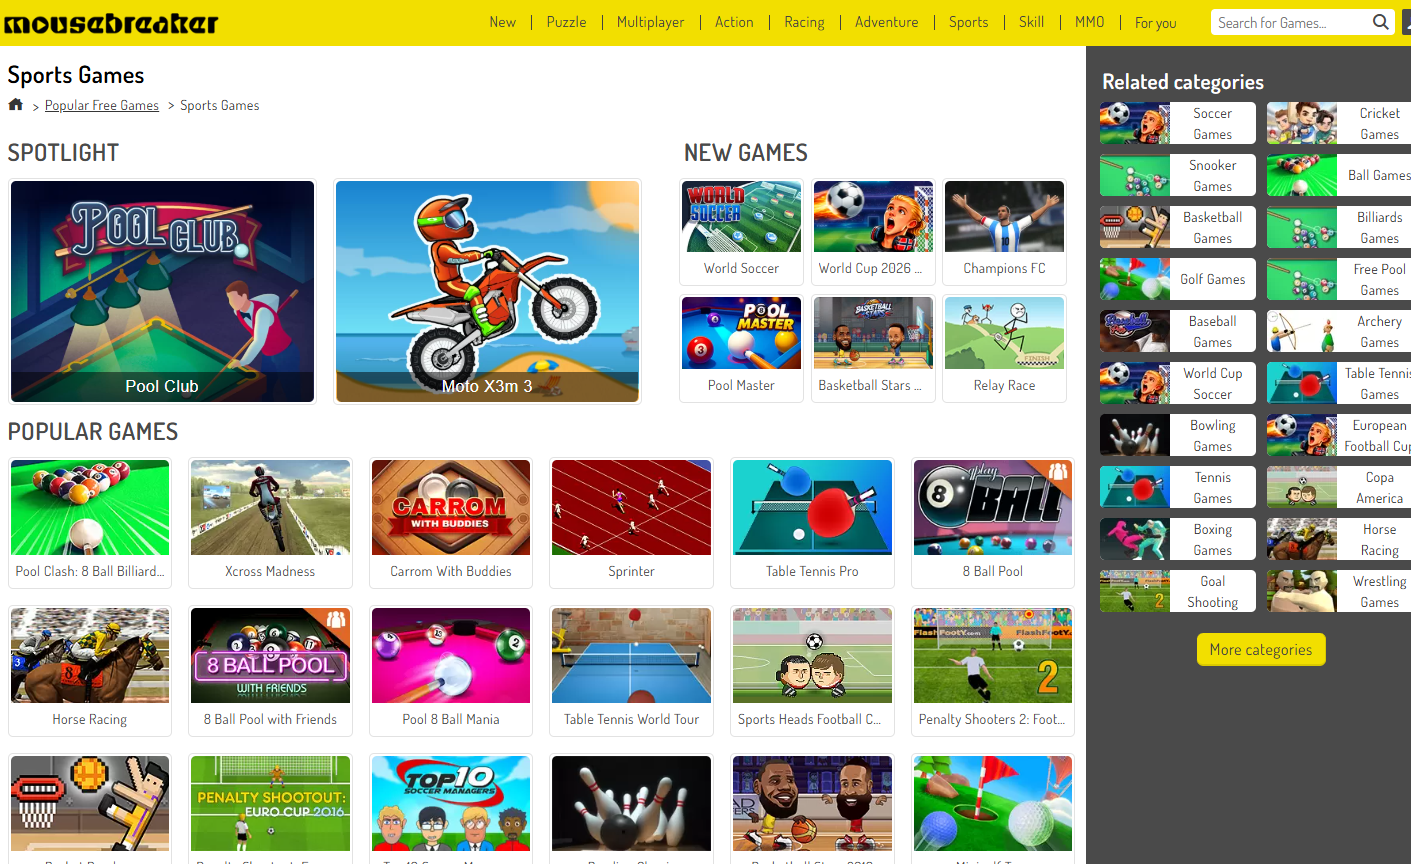Open the Xcross Madness game
The width and height of the screenshot is (1411, 864).
coord(270,523)
